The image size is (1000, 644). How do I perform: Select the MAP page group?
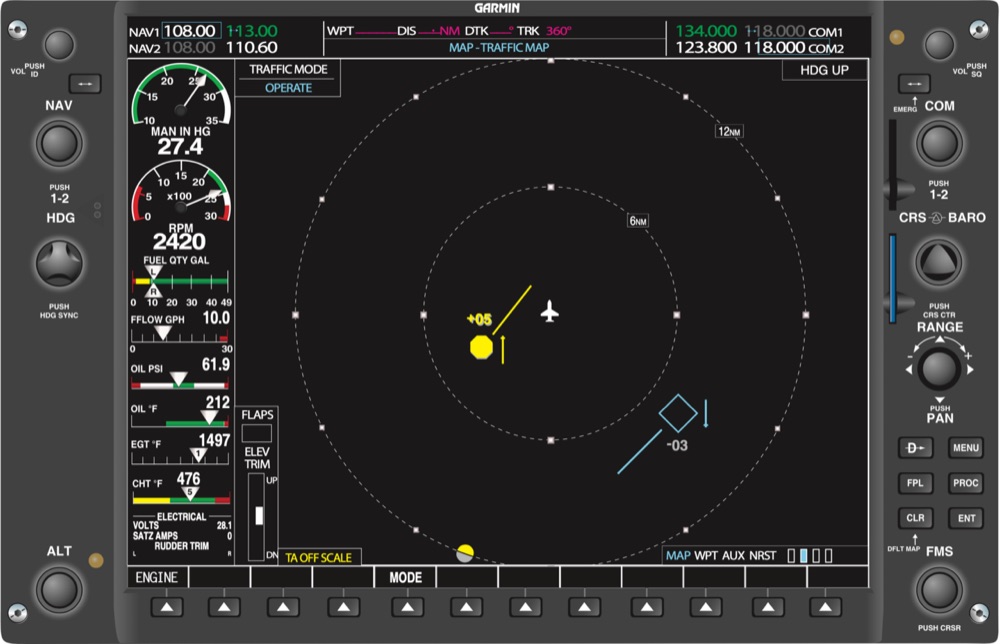[678, 555]
